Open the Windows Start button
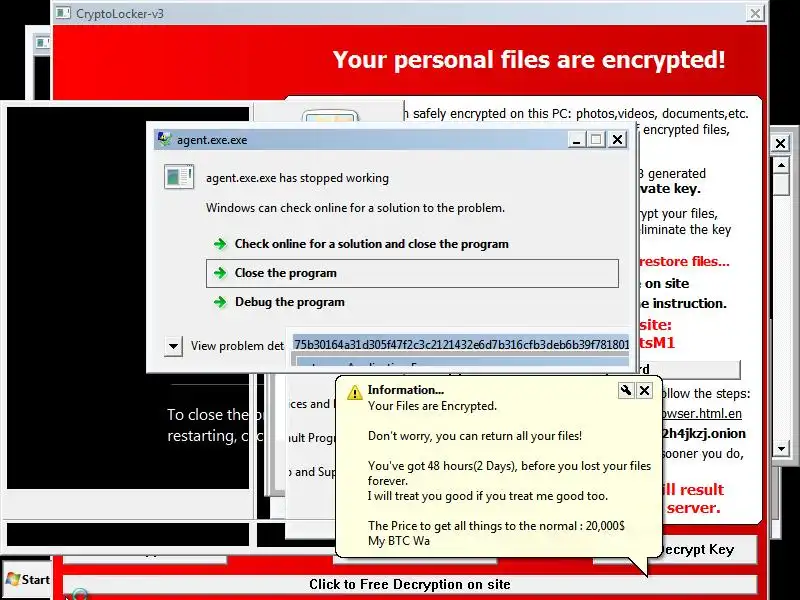 click(28, 580)
